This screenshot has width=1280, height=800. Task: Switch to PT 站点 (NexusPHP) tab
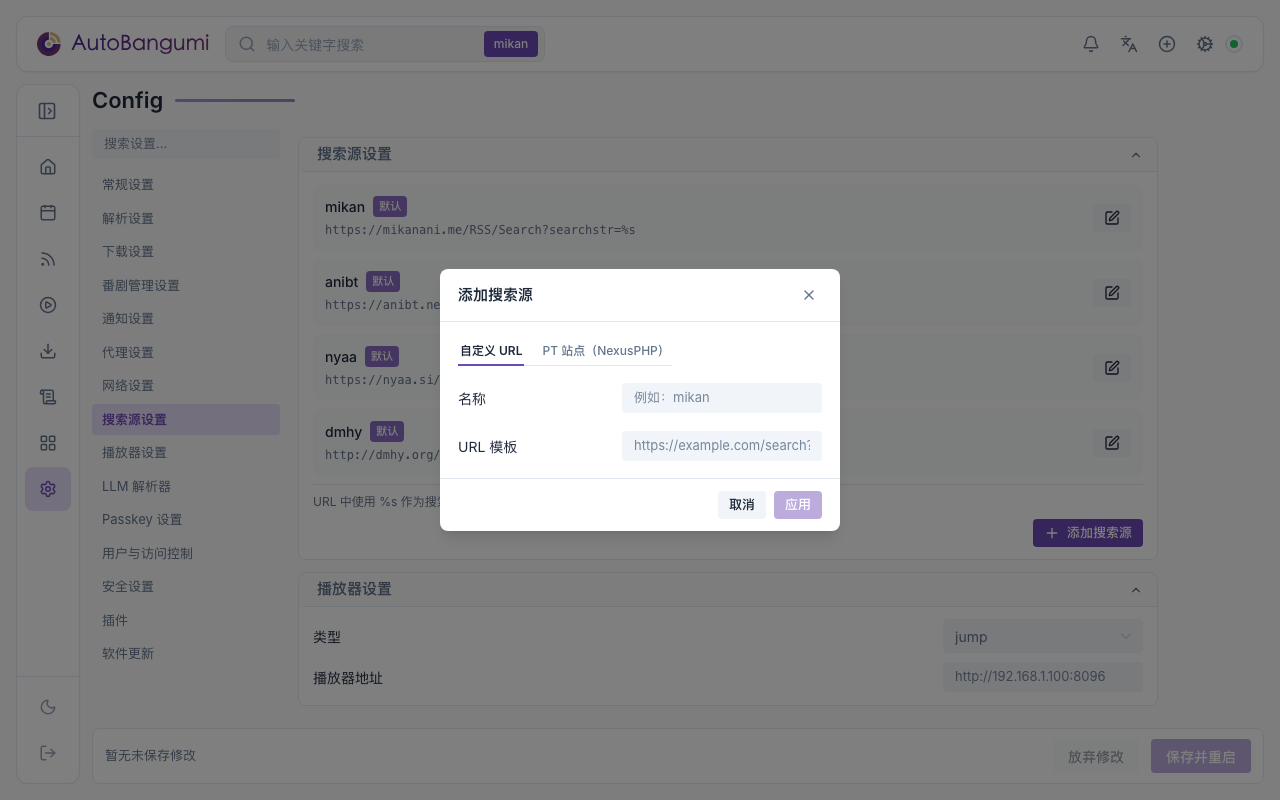[602, 351]
